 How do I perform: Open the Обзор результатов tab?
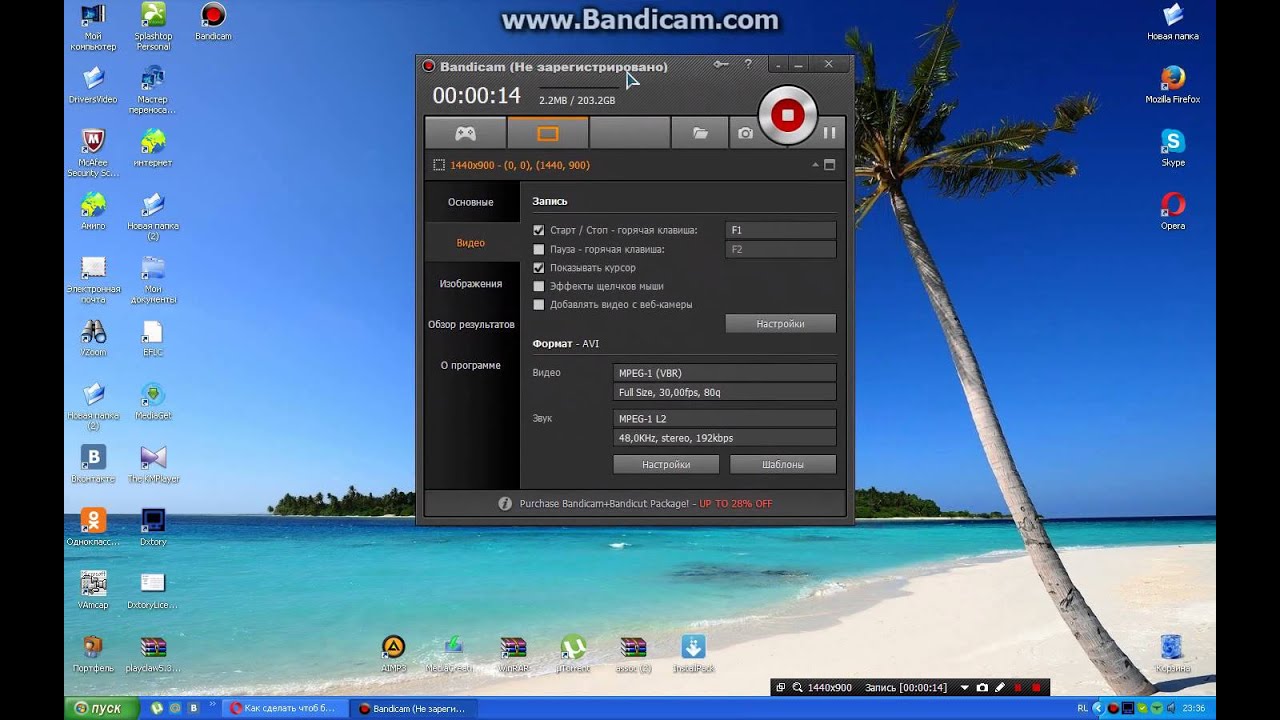470,324
